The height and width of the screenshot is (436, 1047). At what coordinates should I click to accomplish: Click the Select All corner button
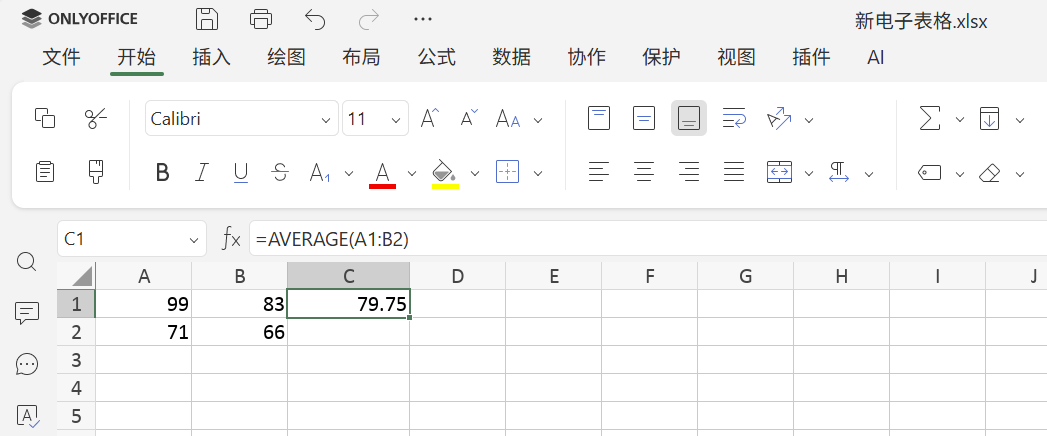coord(76,276)
